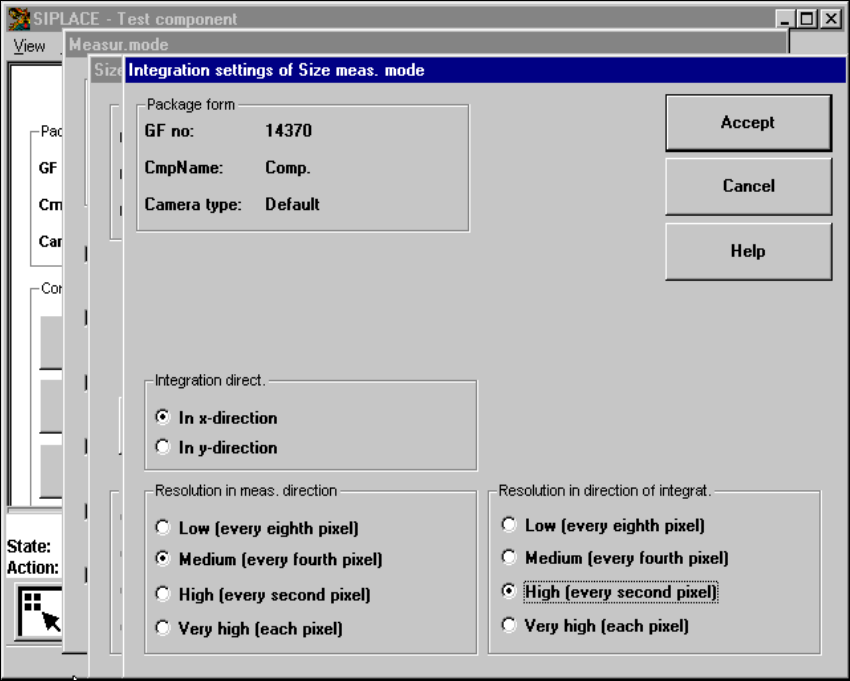This screenshot has width=850, height=681.
Task: Select High in direction of integrat. group
Action: (510, 592)
